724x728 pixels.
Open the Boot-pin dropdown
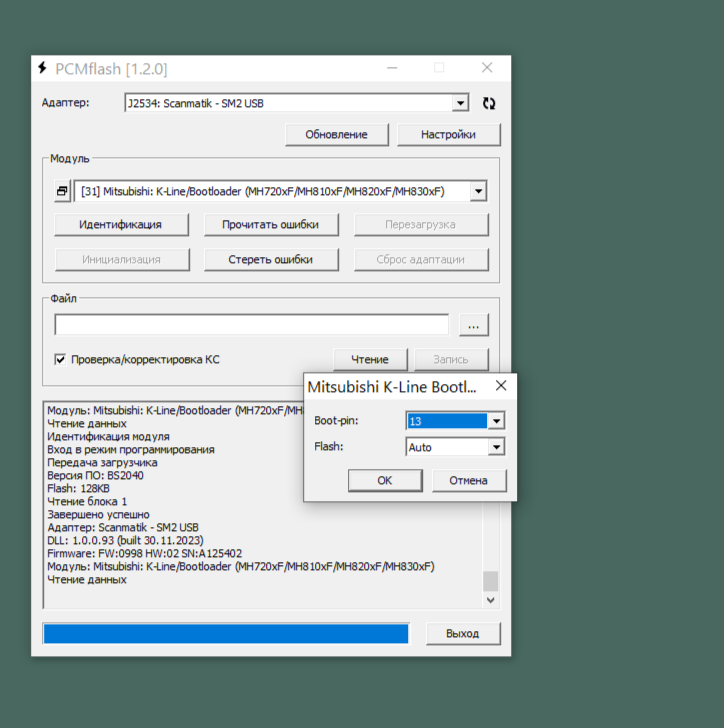coord(496,421)
